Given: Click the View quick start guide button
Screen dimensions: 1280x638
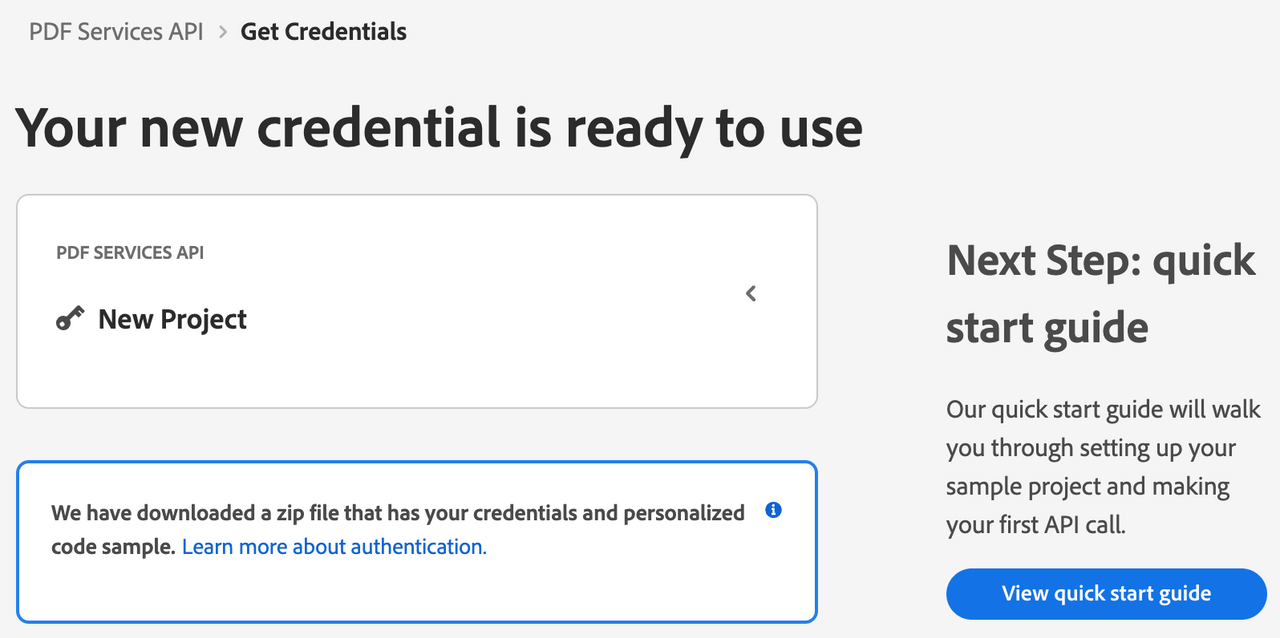Looking at the screenshot, I should click(x=1107, y=593).
